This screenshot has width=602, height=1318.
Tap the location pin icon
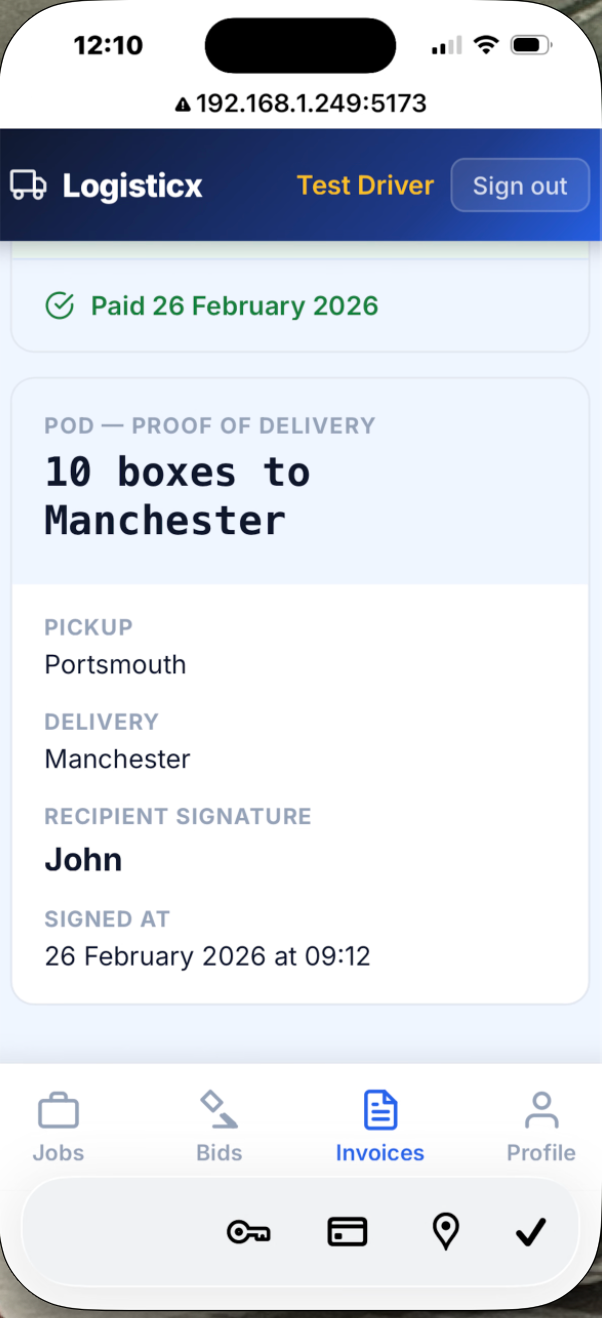tap(446, 1232)
